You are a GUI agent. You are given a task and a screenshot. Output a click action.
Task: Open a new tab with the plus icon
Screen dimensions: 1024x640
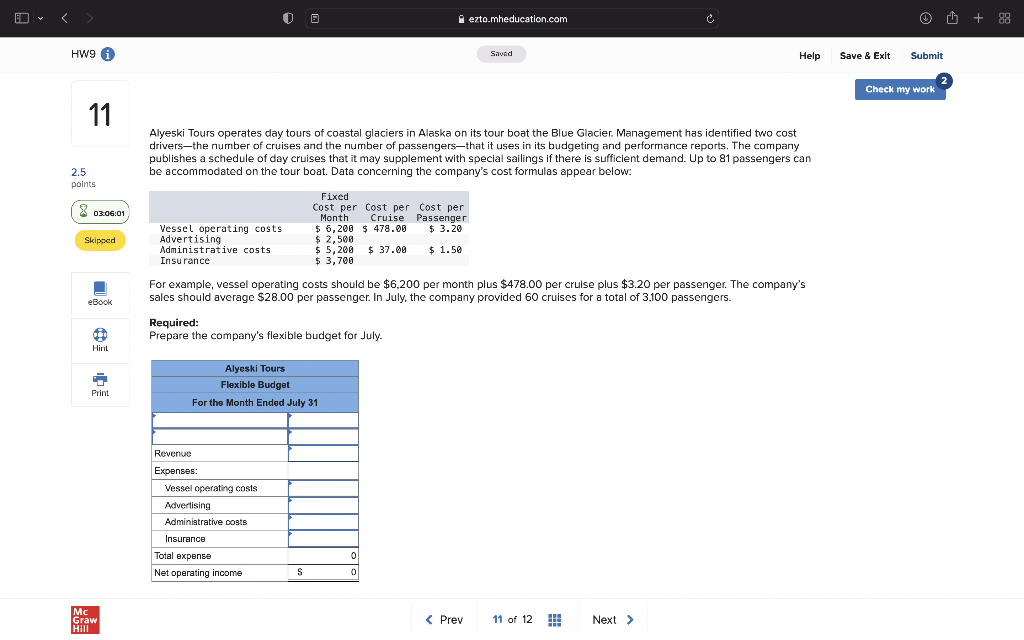[x=978, y=18]
